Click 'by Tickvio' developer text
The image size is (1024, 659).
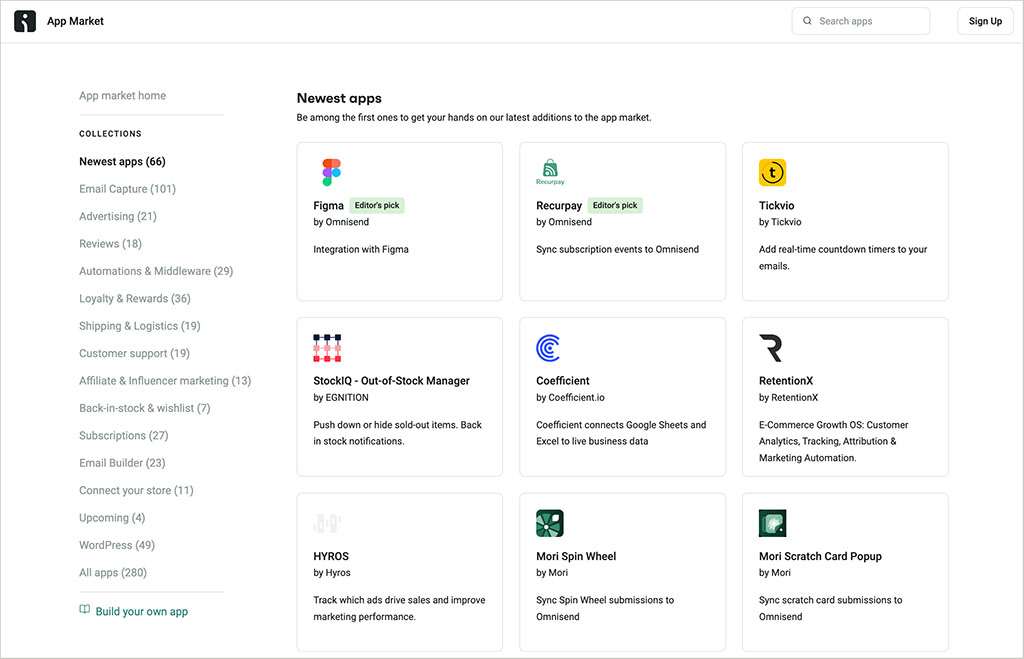(780, 222)
